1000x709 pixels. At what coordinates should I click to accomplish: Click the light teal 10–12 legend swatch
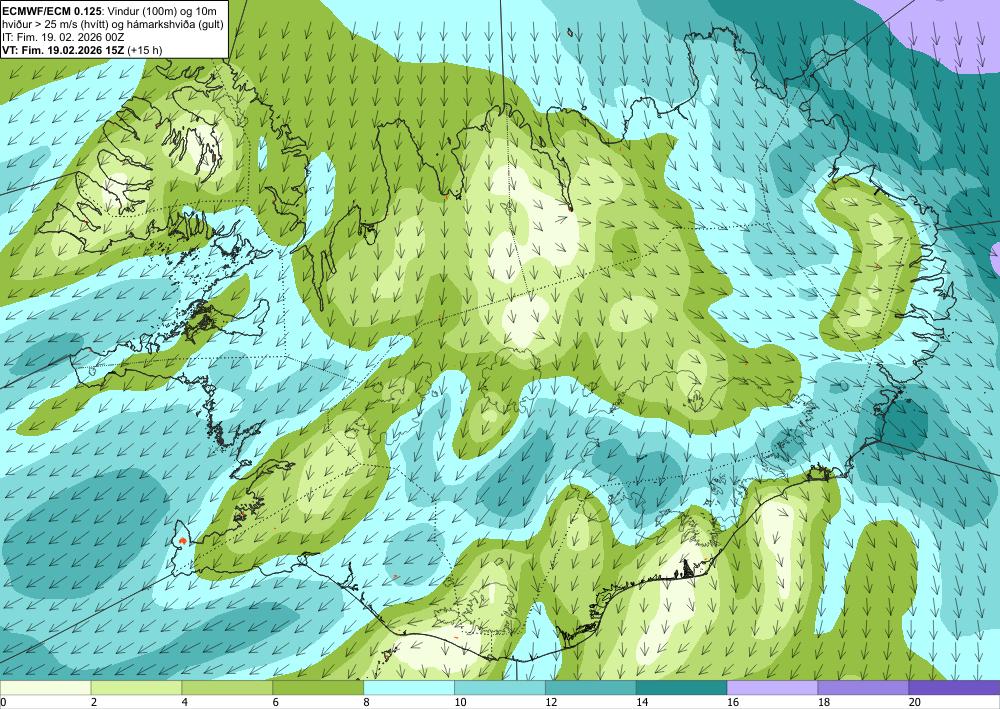tap(499, 687)
